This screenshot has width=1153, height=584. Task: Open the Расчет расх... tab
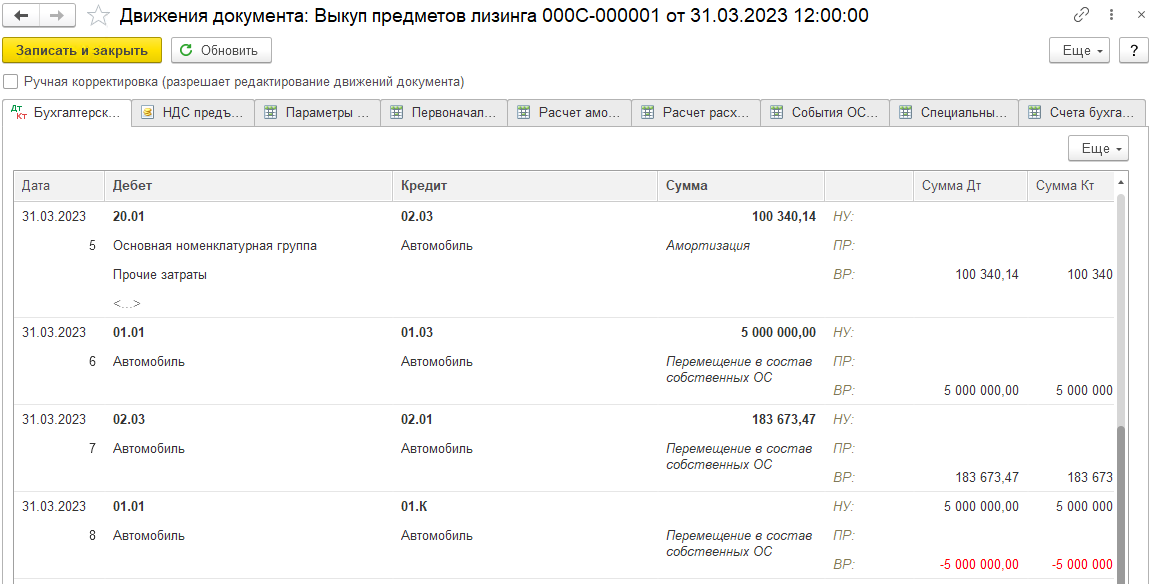click(696, 113)
